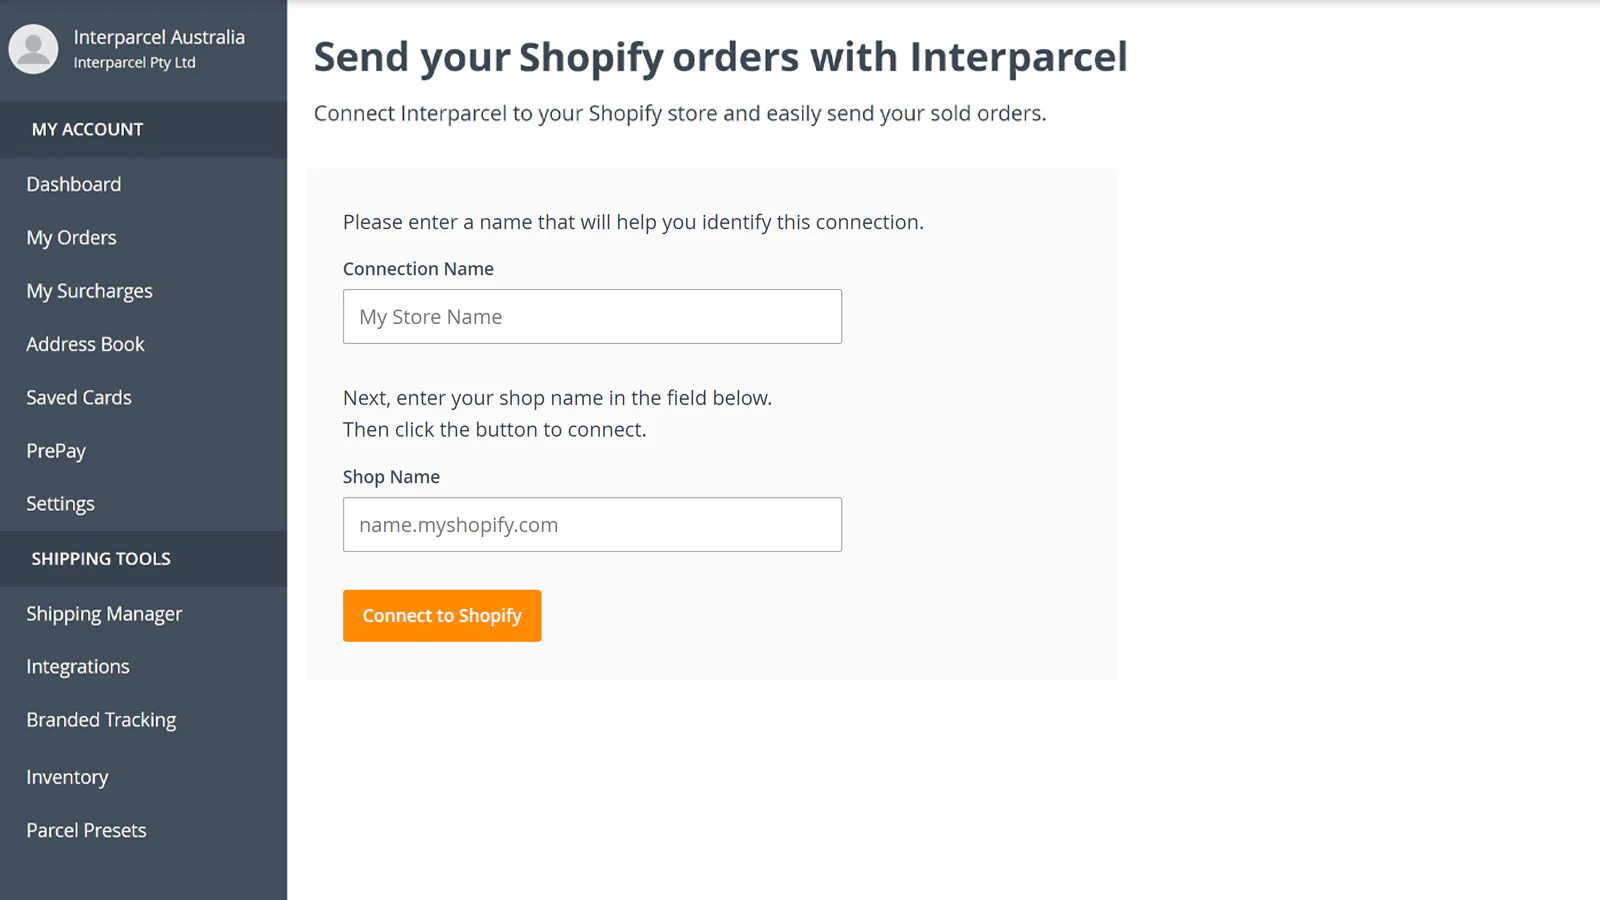
Task: Go to My Orders
Action: click(x=72, y=238)
